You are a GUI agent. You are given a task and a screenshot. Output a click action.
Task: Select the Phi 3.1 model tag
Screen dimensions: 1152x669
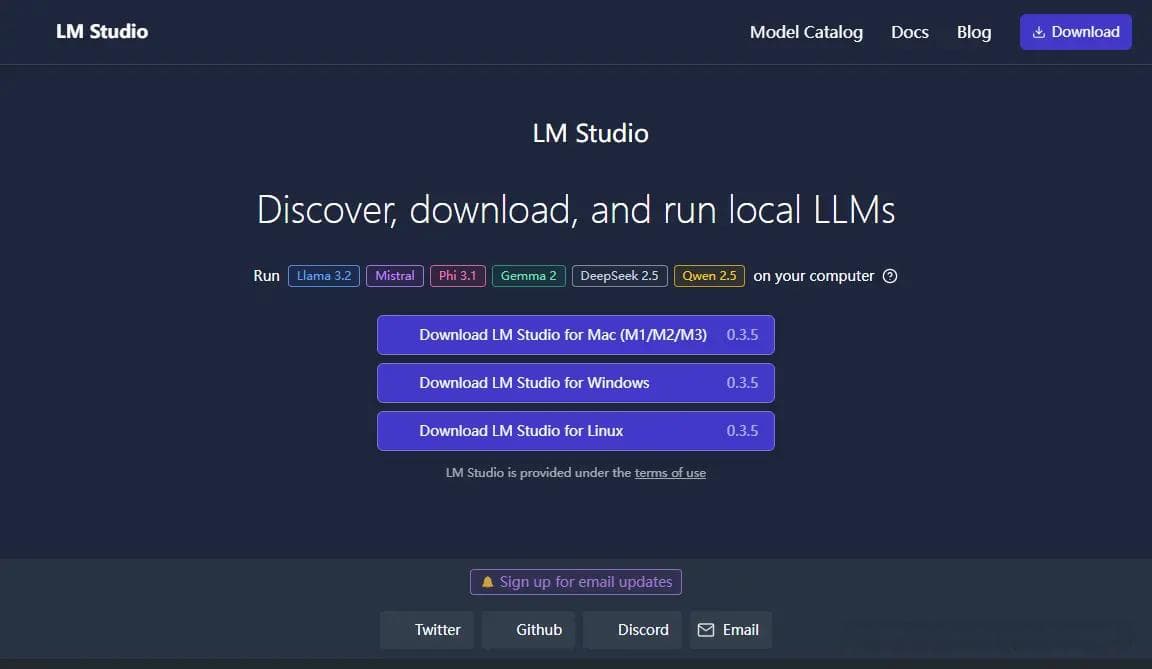click(457, 276)
